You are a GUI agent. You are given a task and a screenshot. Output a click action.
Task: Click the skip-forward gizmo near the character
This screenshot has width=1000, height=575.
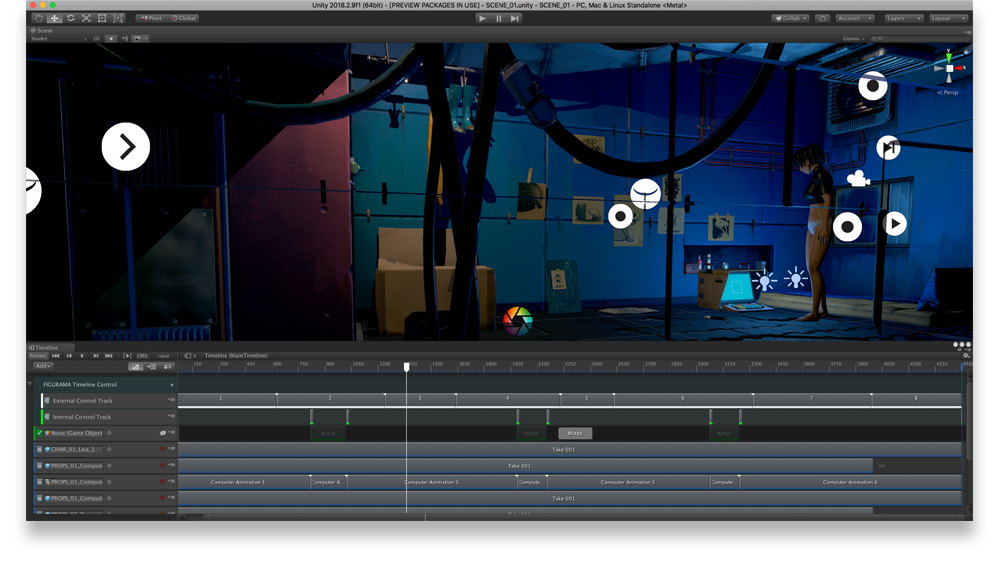tap(888, 148)
